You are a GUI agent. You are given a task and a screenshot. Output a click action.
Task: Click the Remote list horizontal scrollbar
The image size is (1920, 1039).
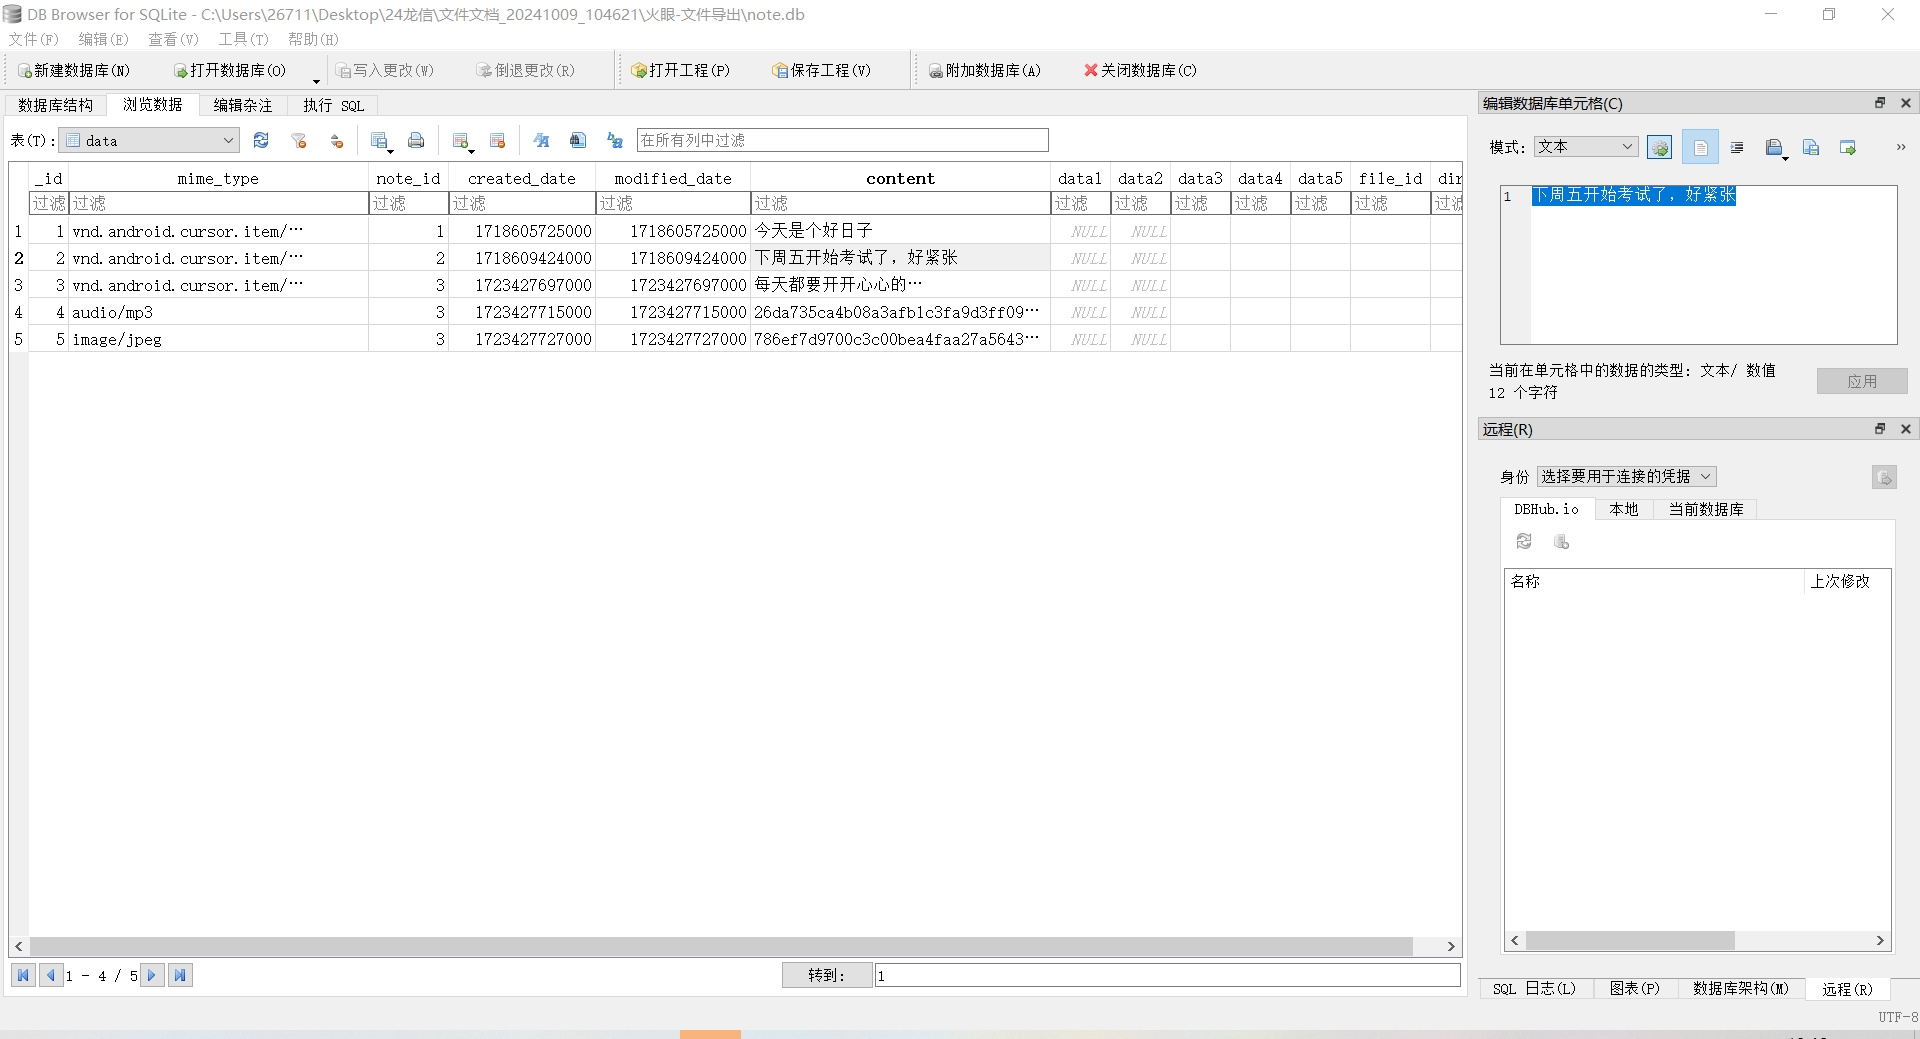point(1630,940)
